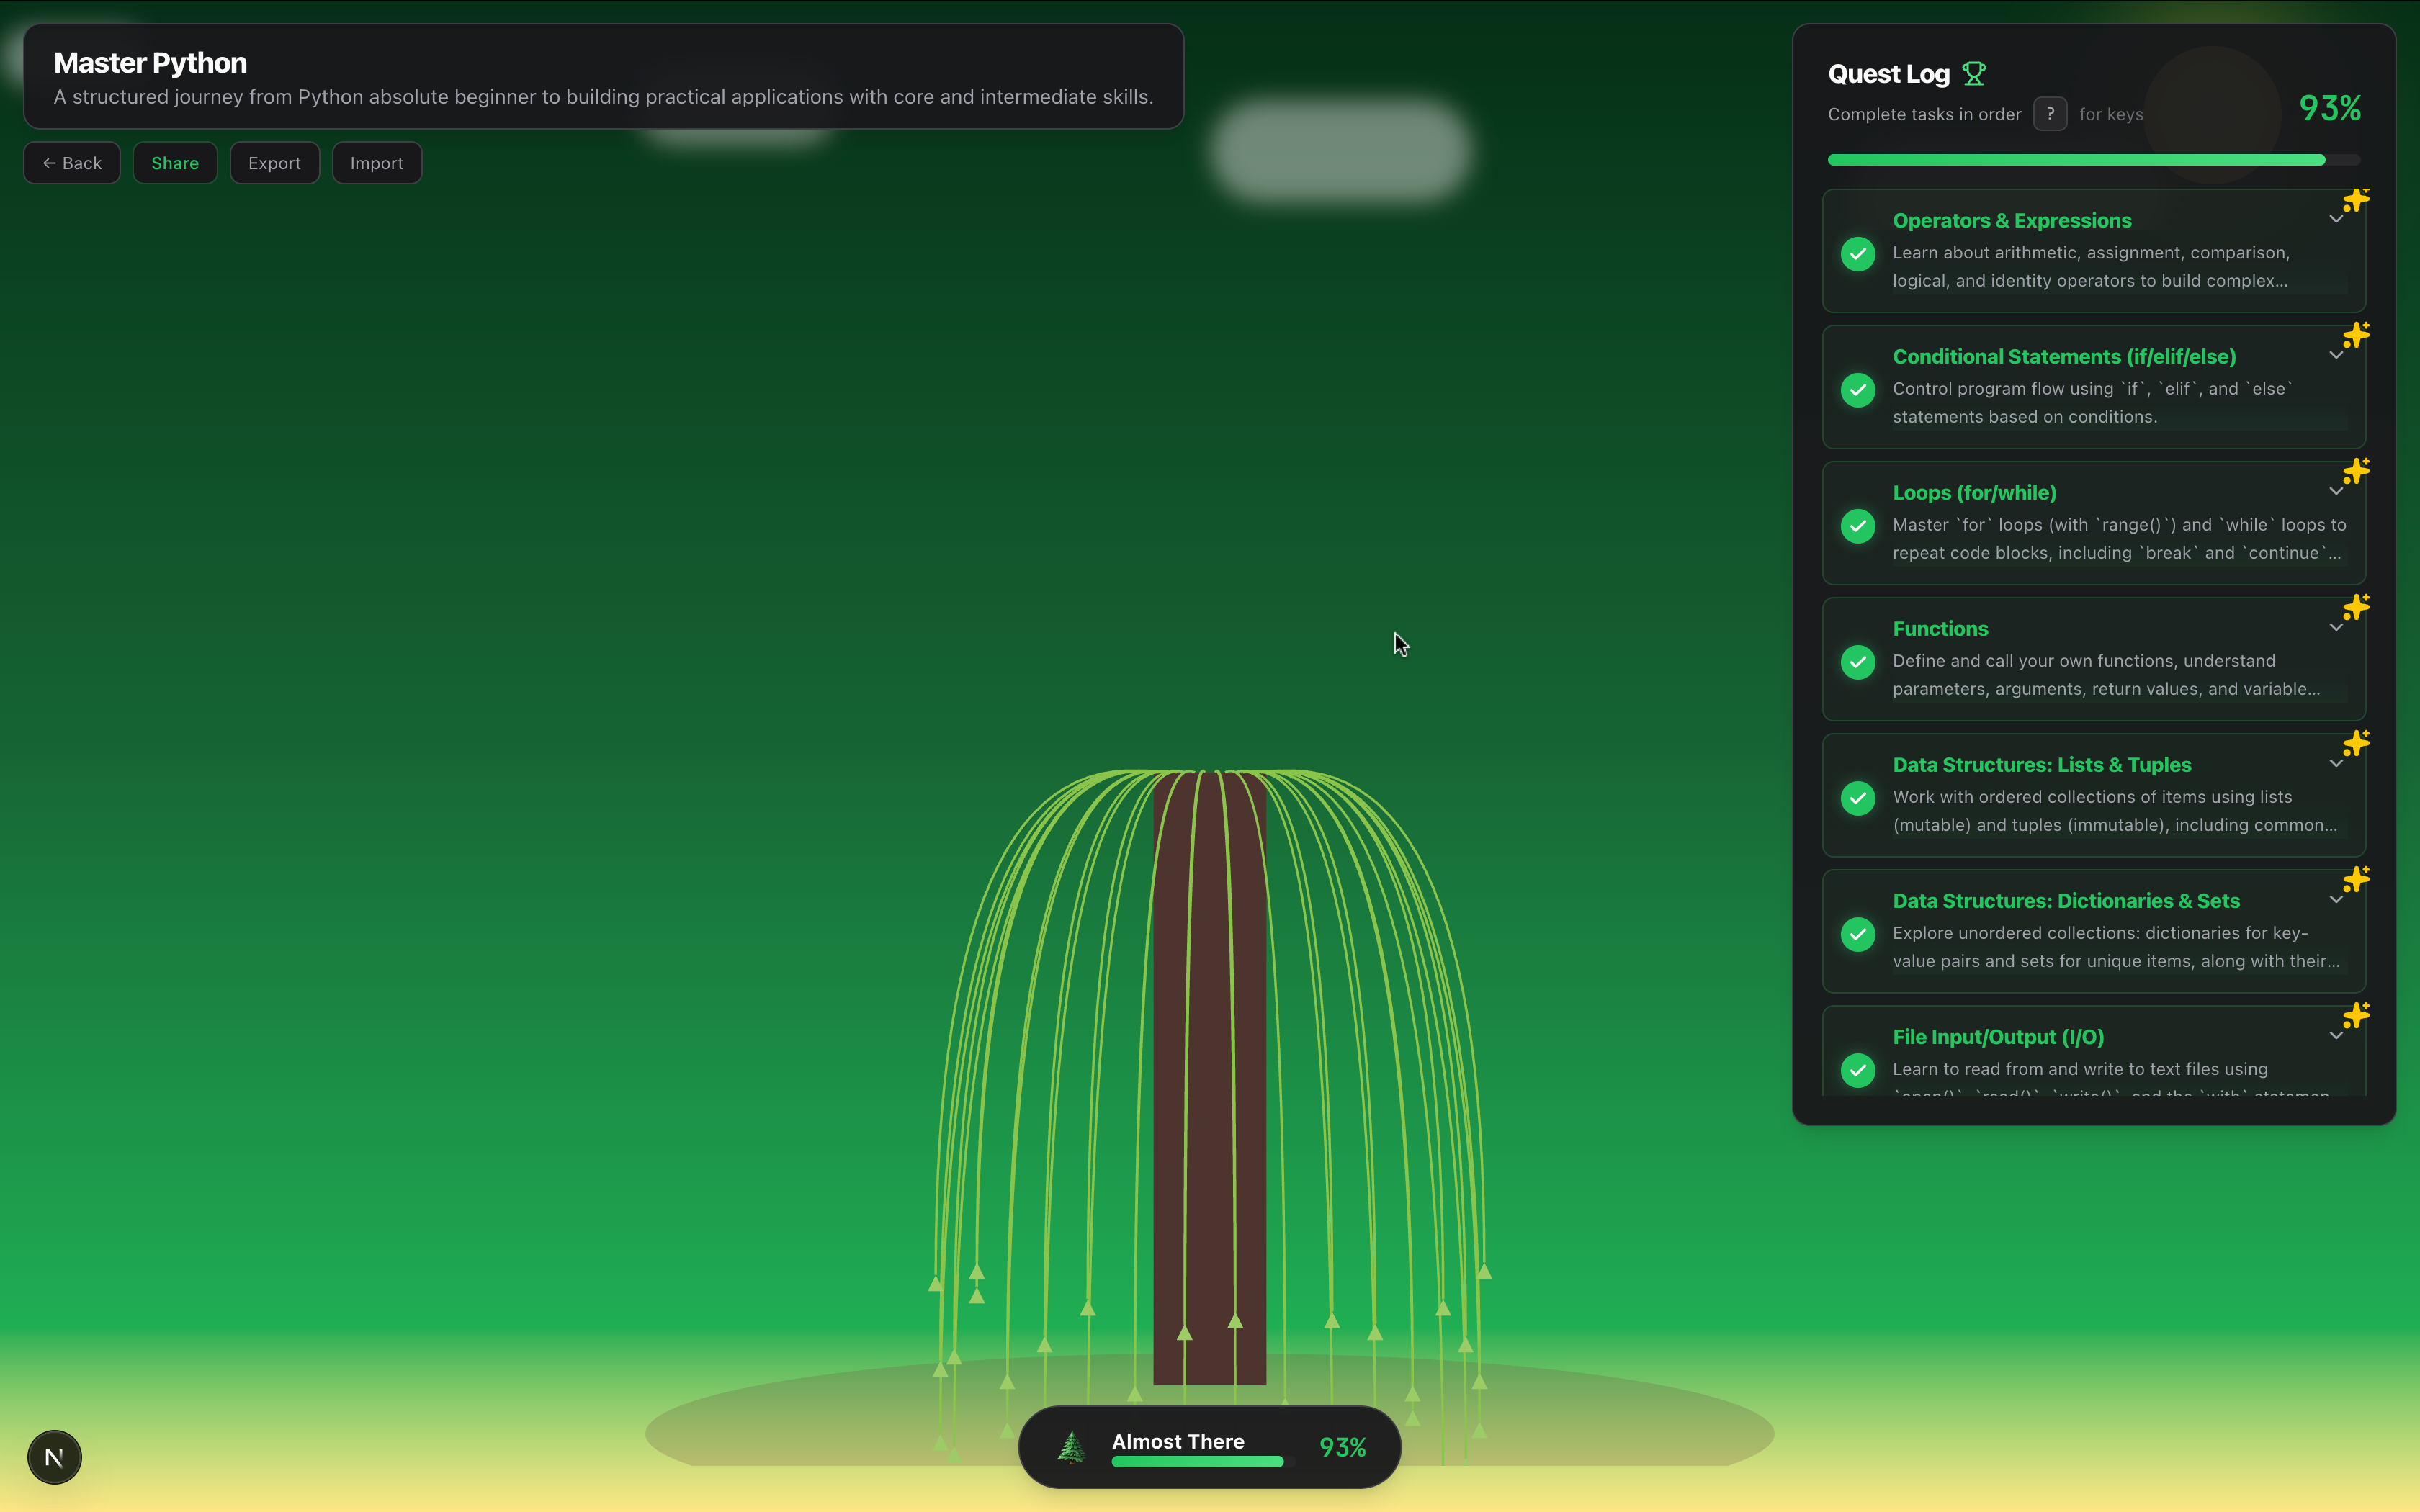Expand the Operators & Expressions task chevron
The image size is (2420, 1512).
coord(2335,220)
